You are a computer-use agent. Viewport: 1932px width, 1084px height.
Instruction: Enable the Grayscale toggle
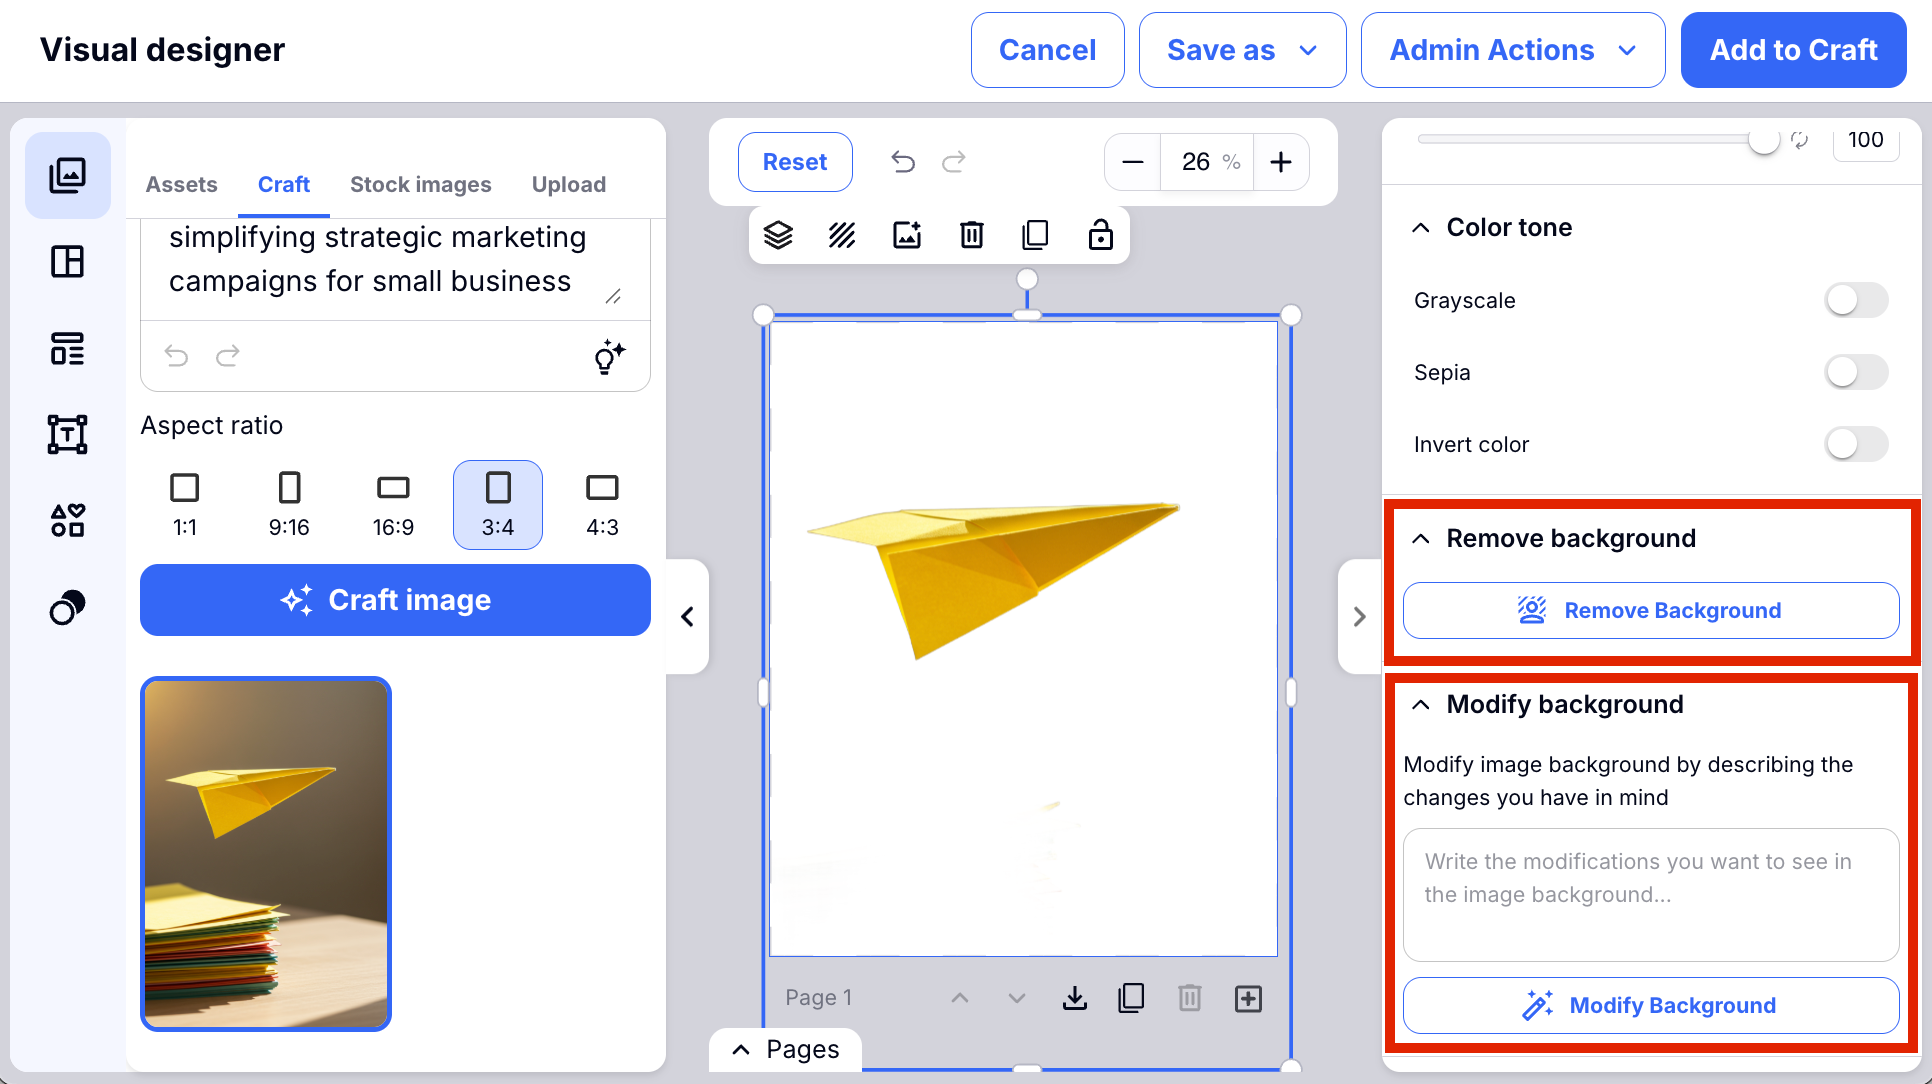1856,300
